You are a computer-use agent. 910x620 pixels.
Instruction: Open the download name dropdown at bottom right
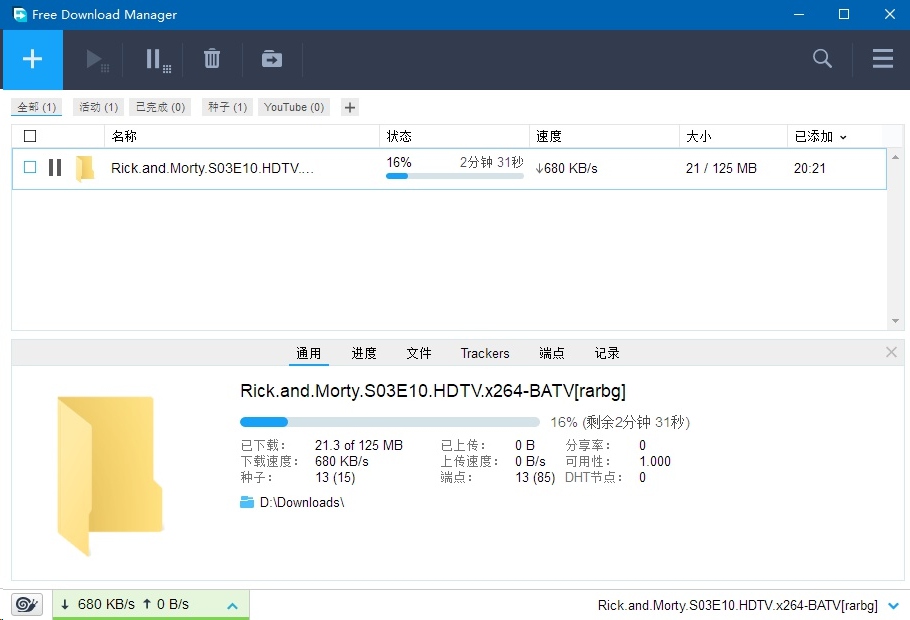click(893, 604)
